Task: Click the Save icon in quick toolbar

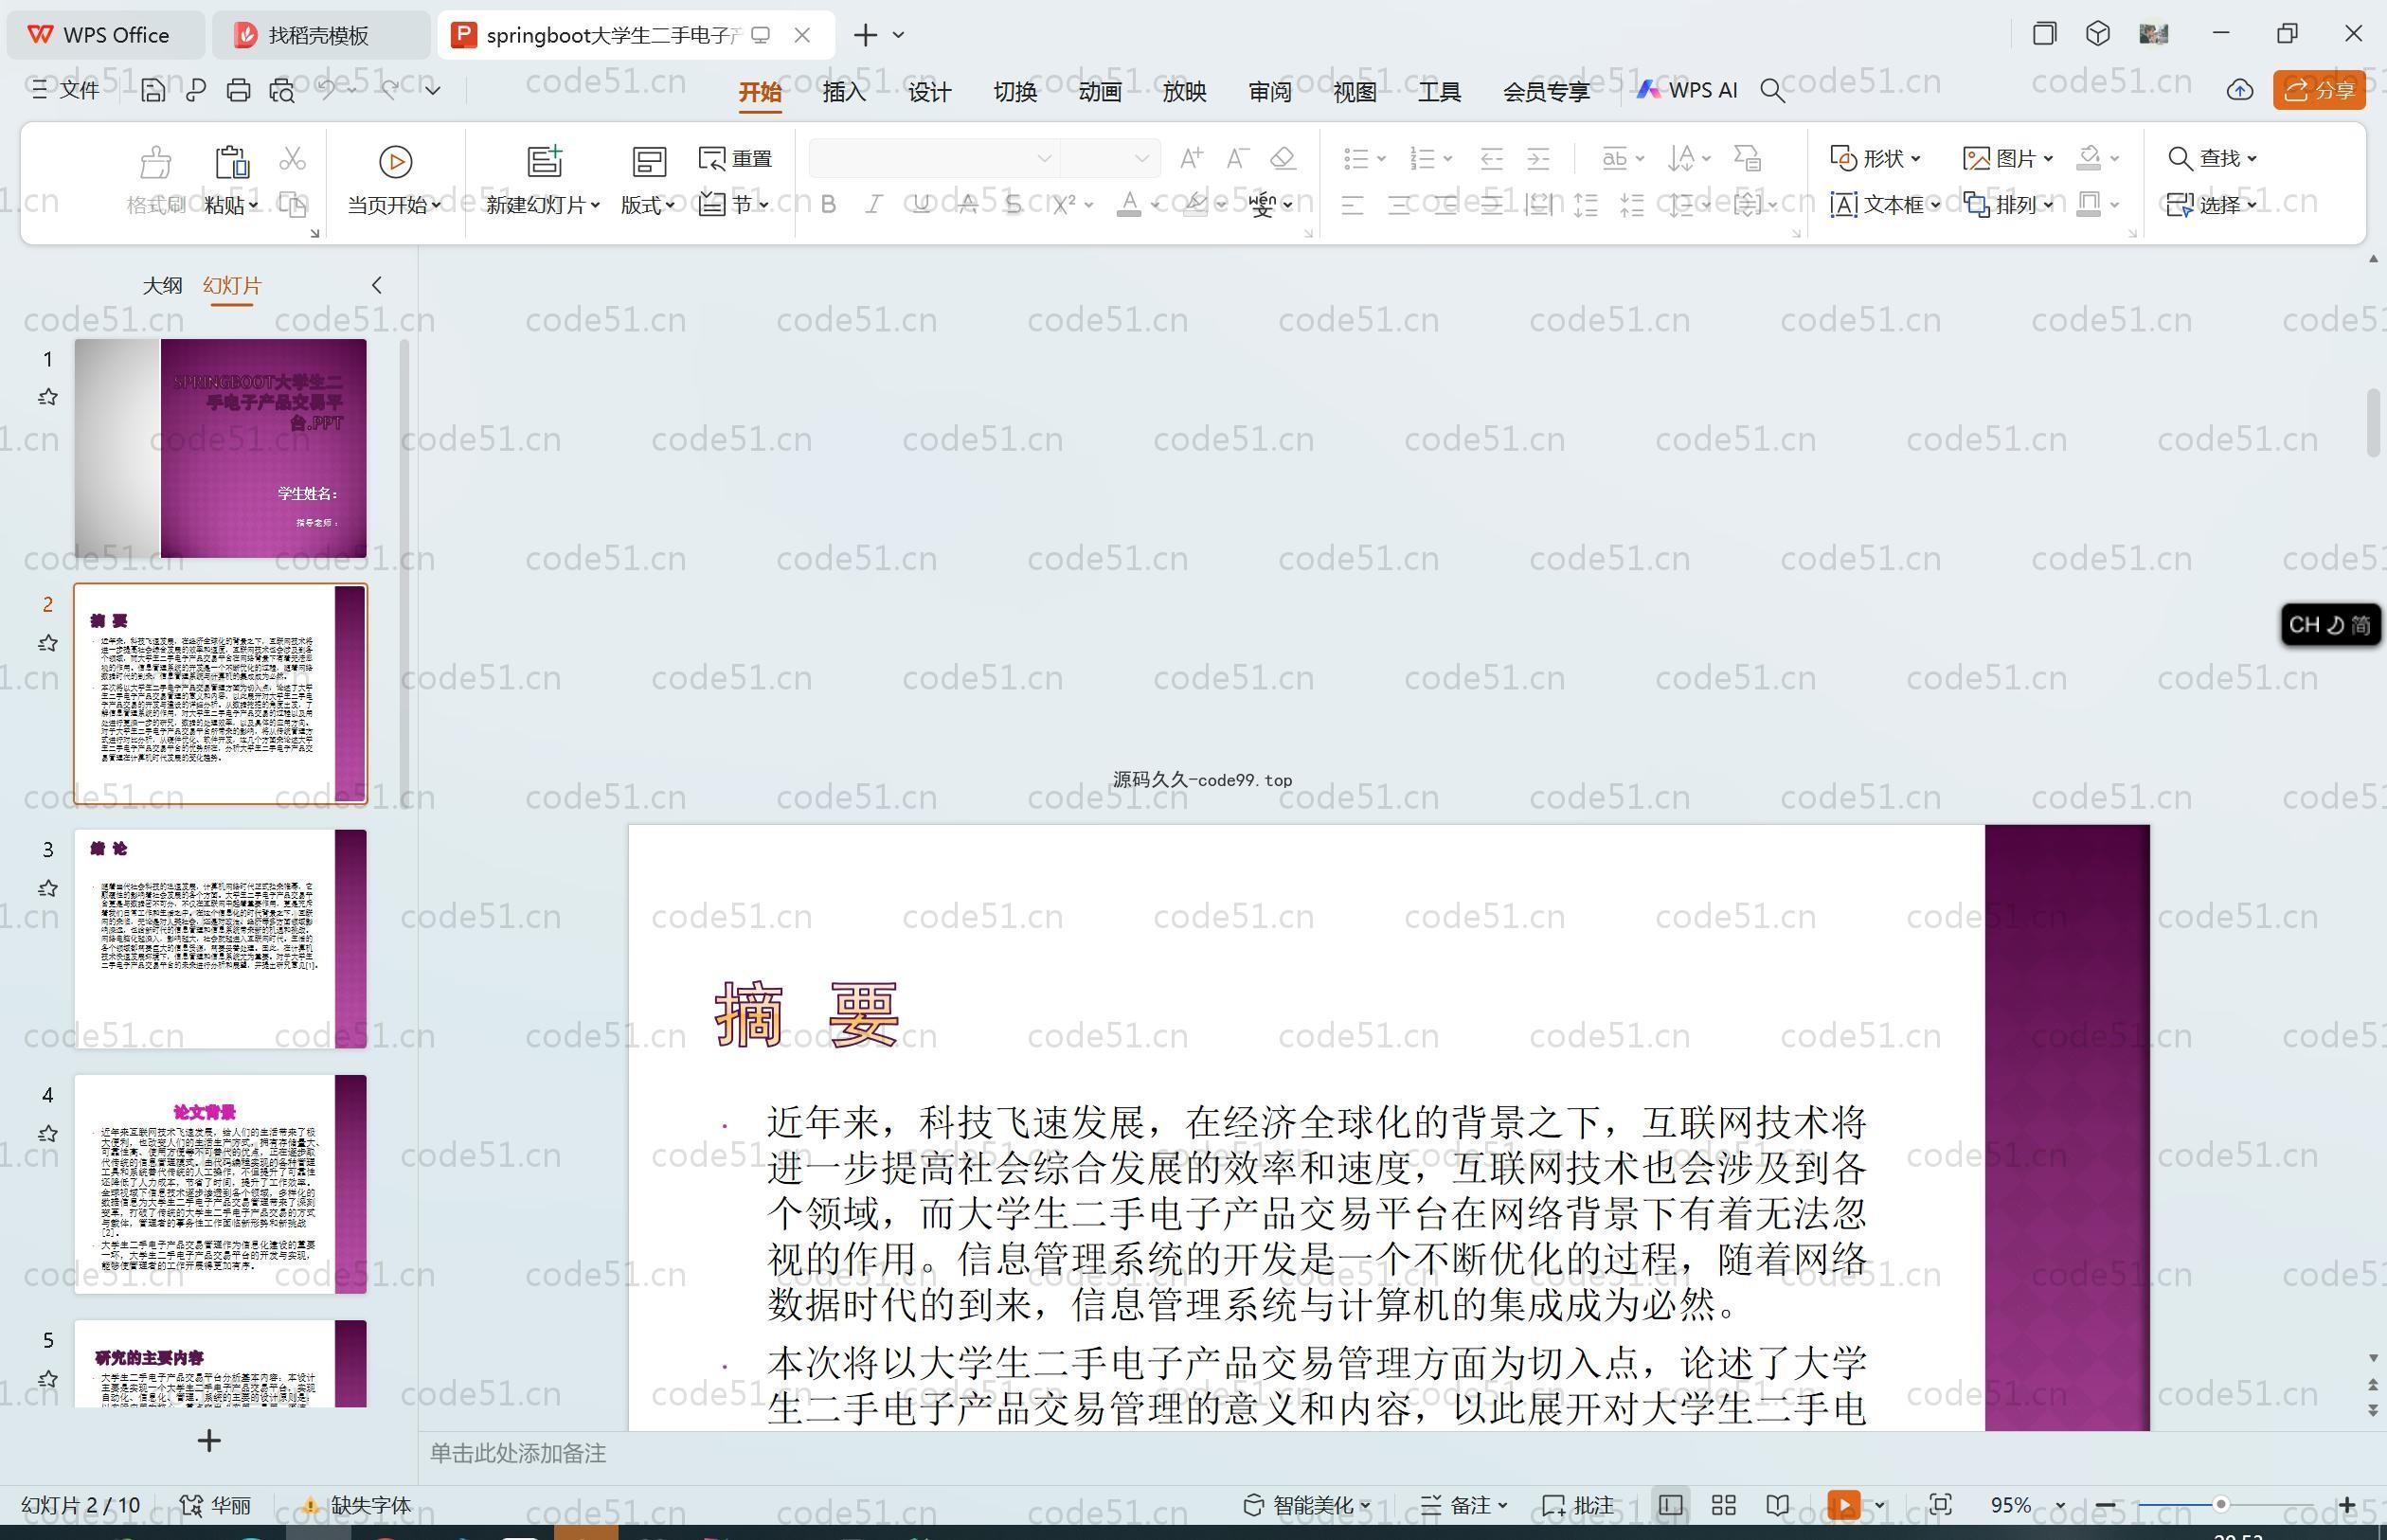Action: tap(153, 91)
